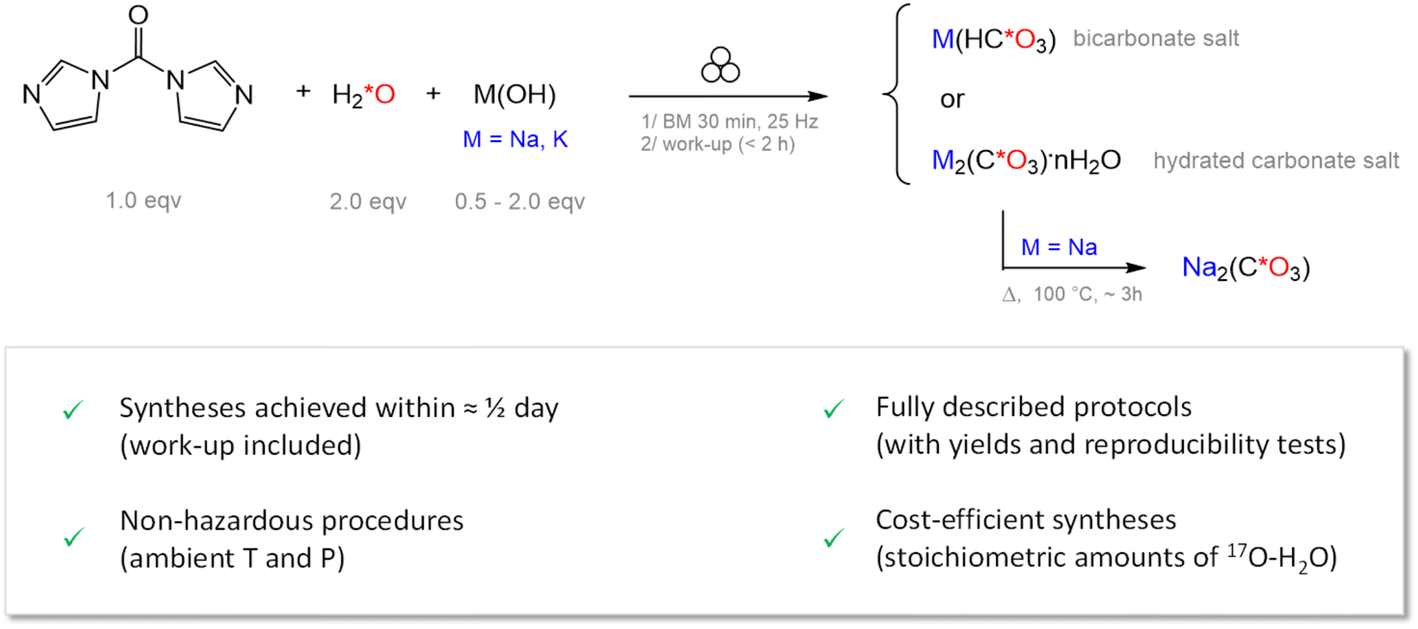Click the M(HC*O3) bicarbonate salt formula
Viewport: 1418px width, 629px height.
coord(992,42)
